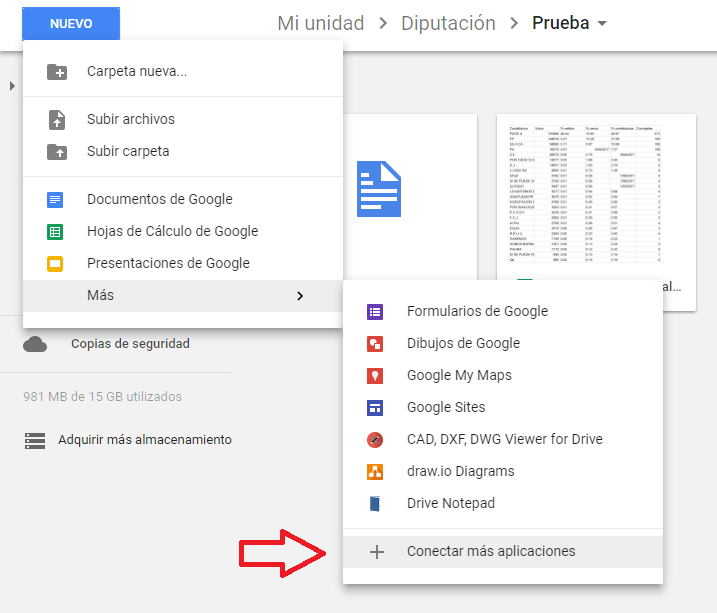
Task: Select Carpeta nueva... menu entry
Action: [x=183, y=71]
